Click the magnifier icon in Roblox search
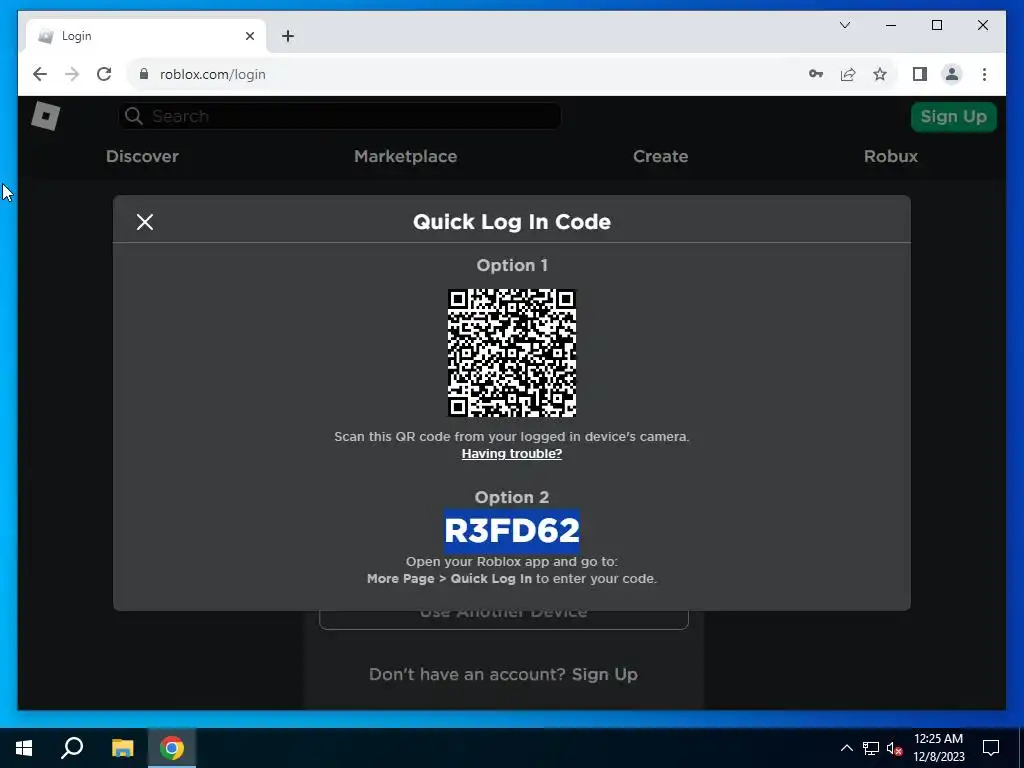The height and width of the screenshot is (768, 1024). pyautogui.click(x=134, y=116)
